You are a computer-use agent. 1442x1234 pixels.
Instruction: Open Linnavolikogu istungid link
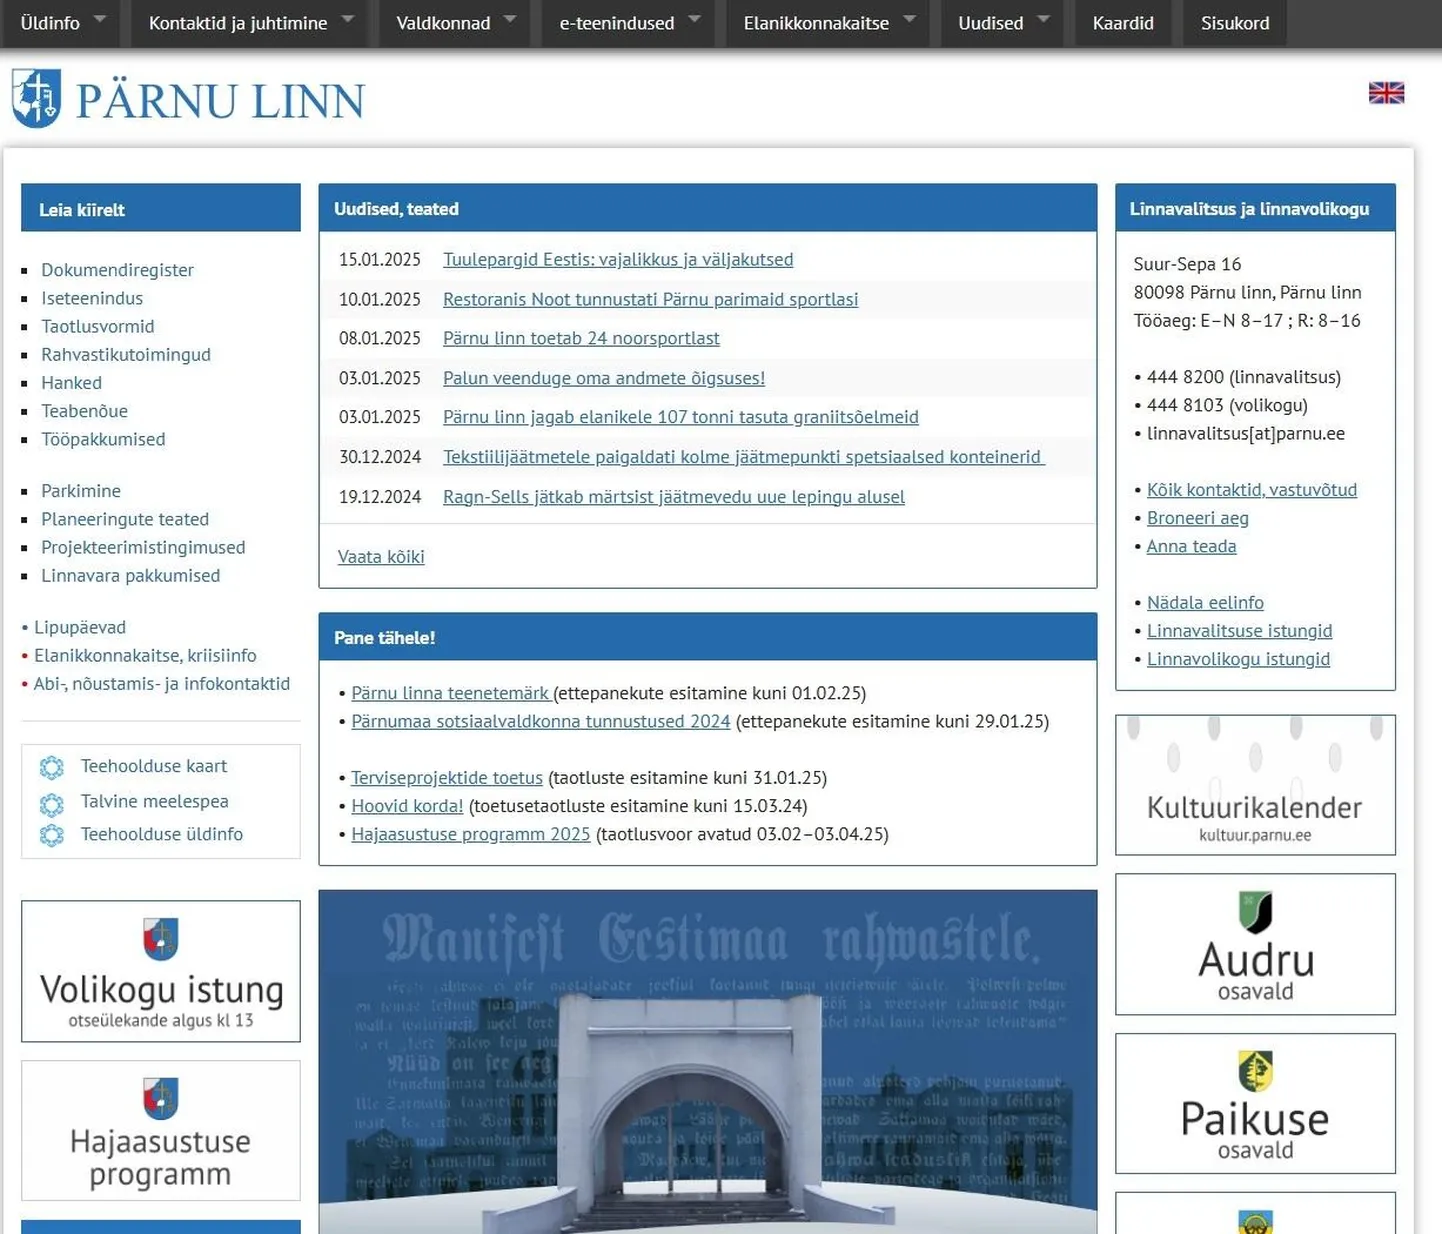[1238, 659]
